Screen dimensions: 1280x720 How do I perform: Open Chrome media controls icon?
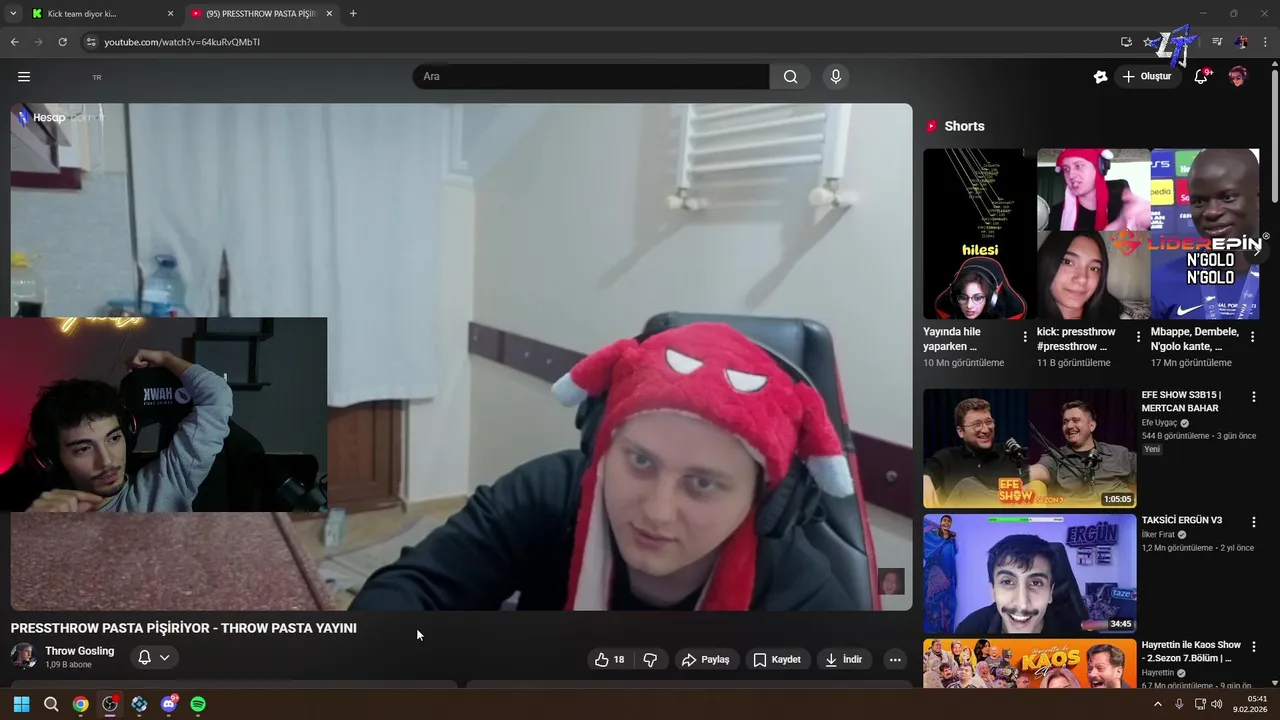[1217, 42]
